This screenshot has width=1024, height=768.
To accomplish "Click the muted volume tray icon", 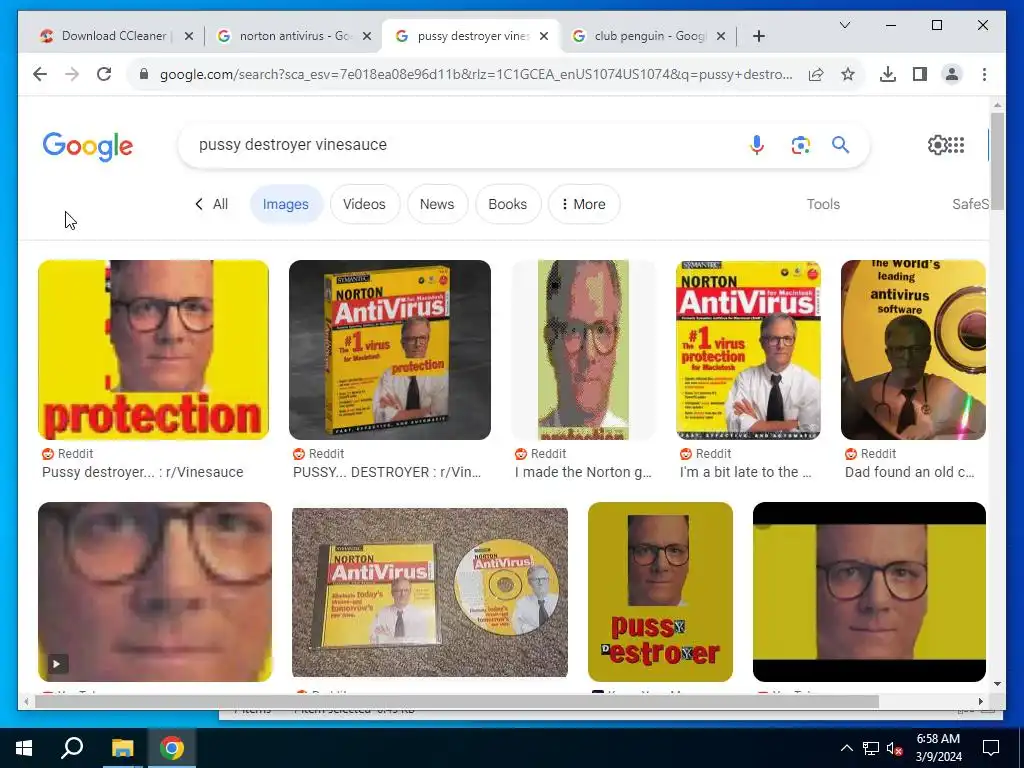I will [x=895, y=748].
